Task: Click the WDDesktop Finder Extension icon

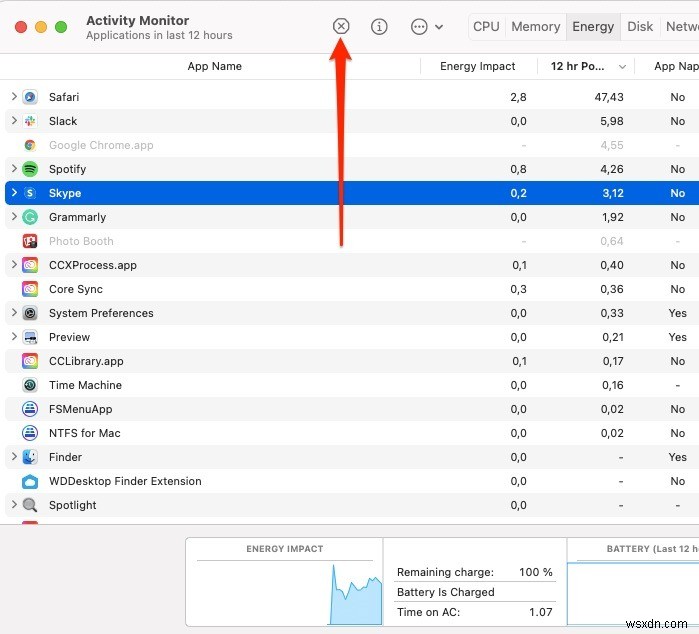Action: (30, 481)
